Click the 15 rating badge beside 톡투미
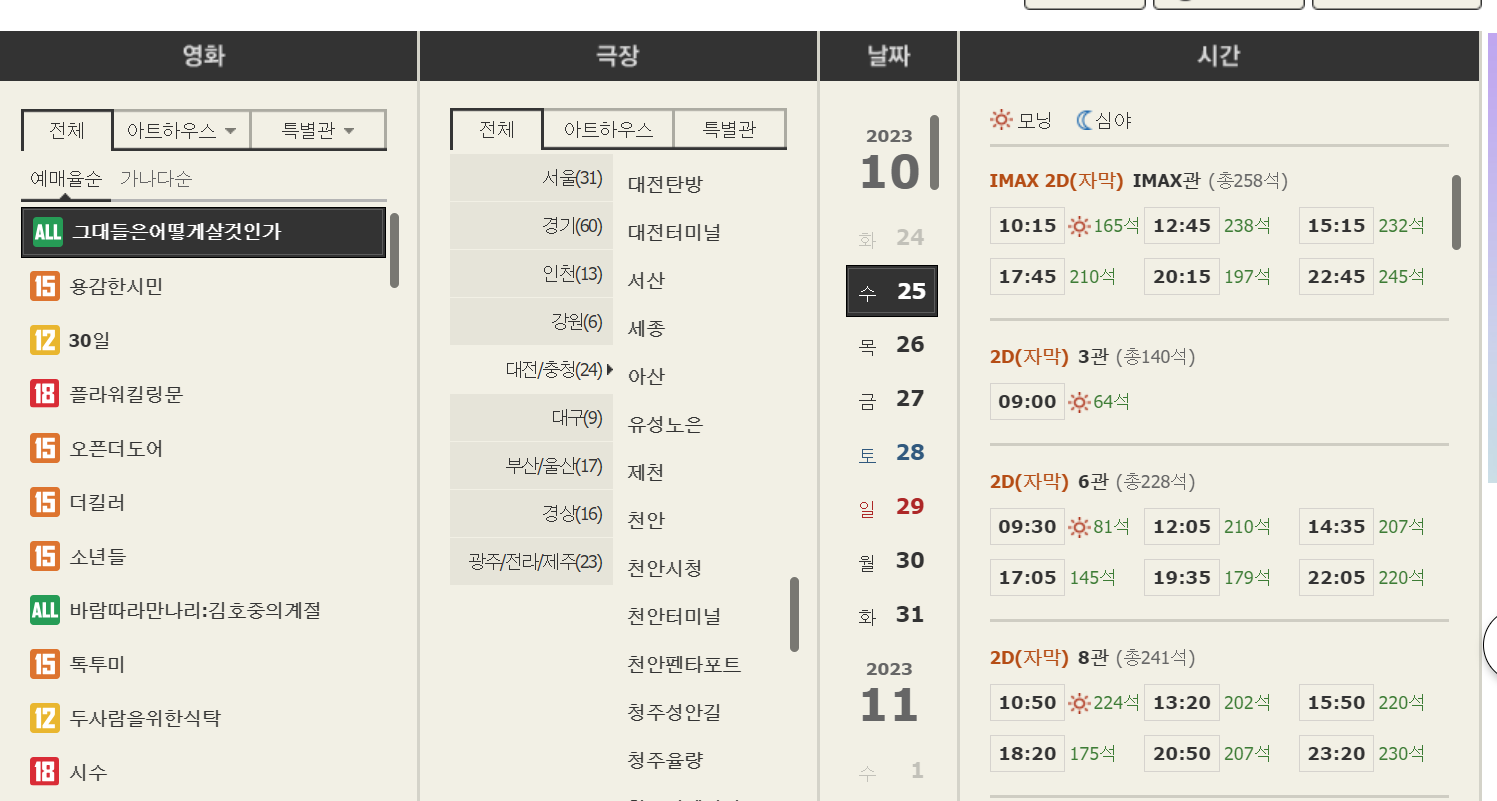The image size is (1497, 801). tap(45, 664)
